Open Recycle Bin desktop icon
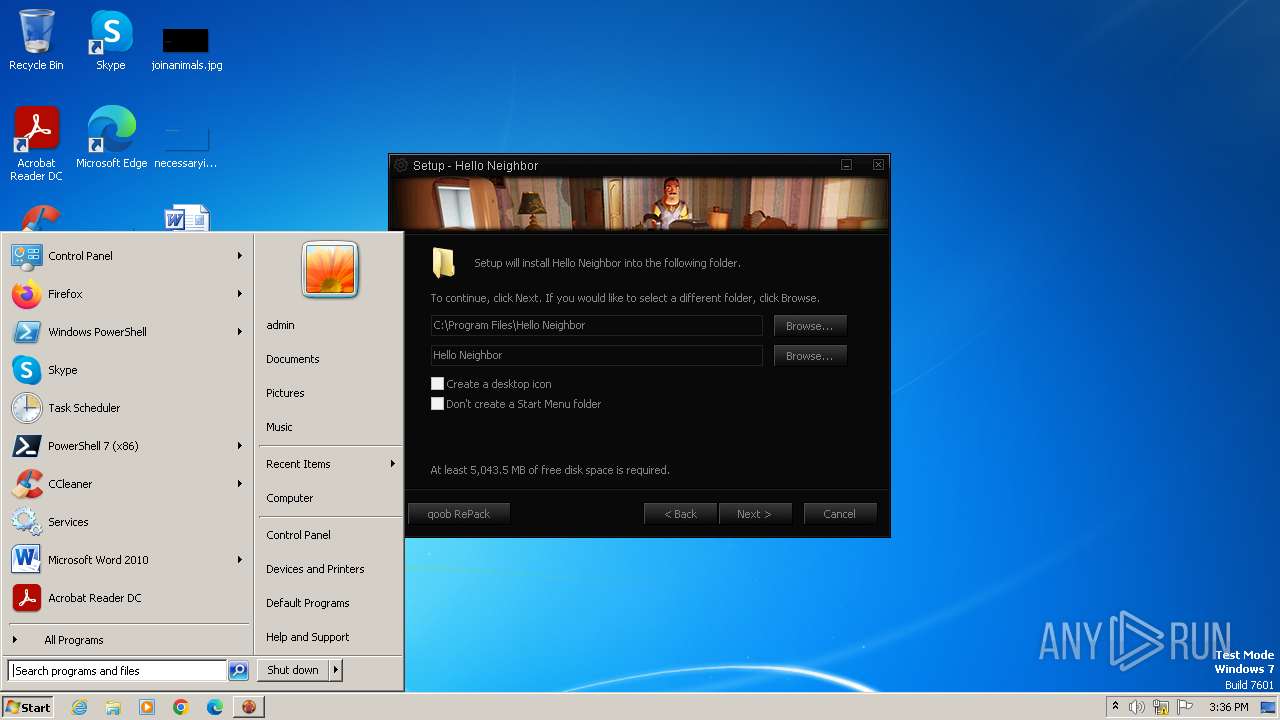 click(x=36, y=40)
